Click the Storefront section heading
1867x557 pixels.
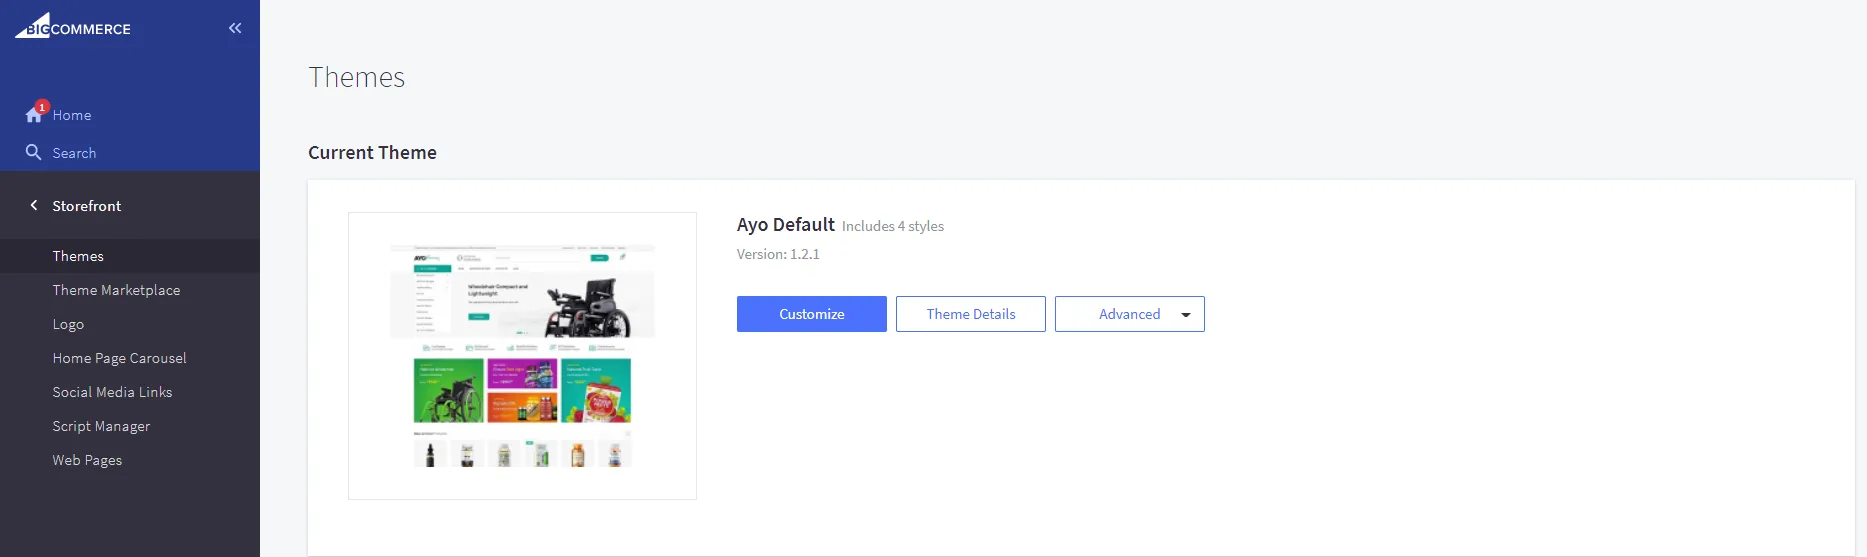coord(87,206)
